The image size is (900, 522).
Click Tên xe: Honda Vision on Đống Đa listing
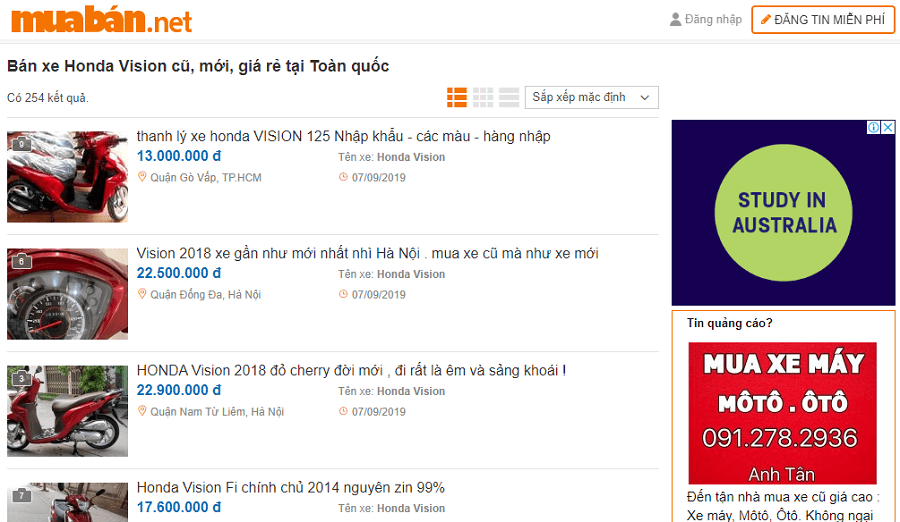[x=391, y=274]
